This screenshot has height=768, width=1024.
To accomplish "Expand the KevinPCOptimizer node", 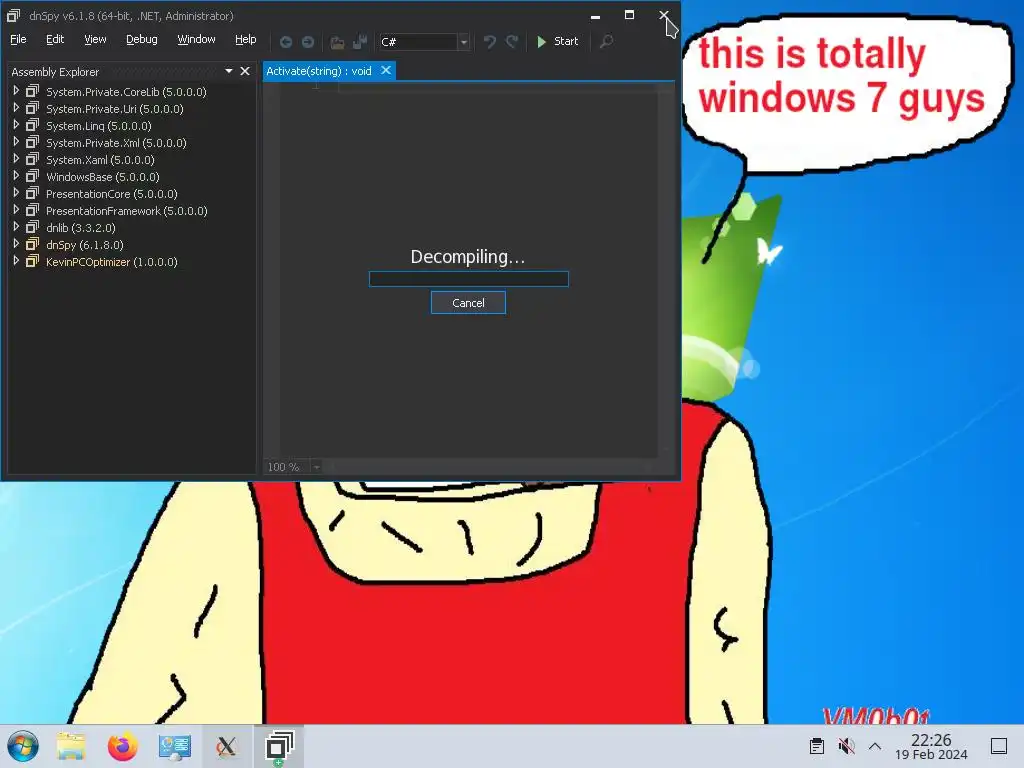I will tap(16, 261).
